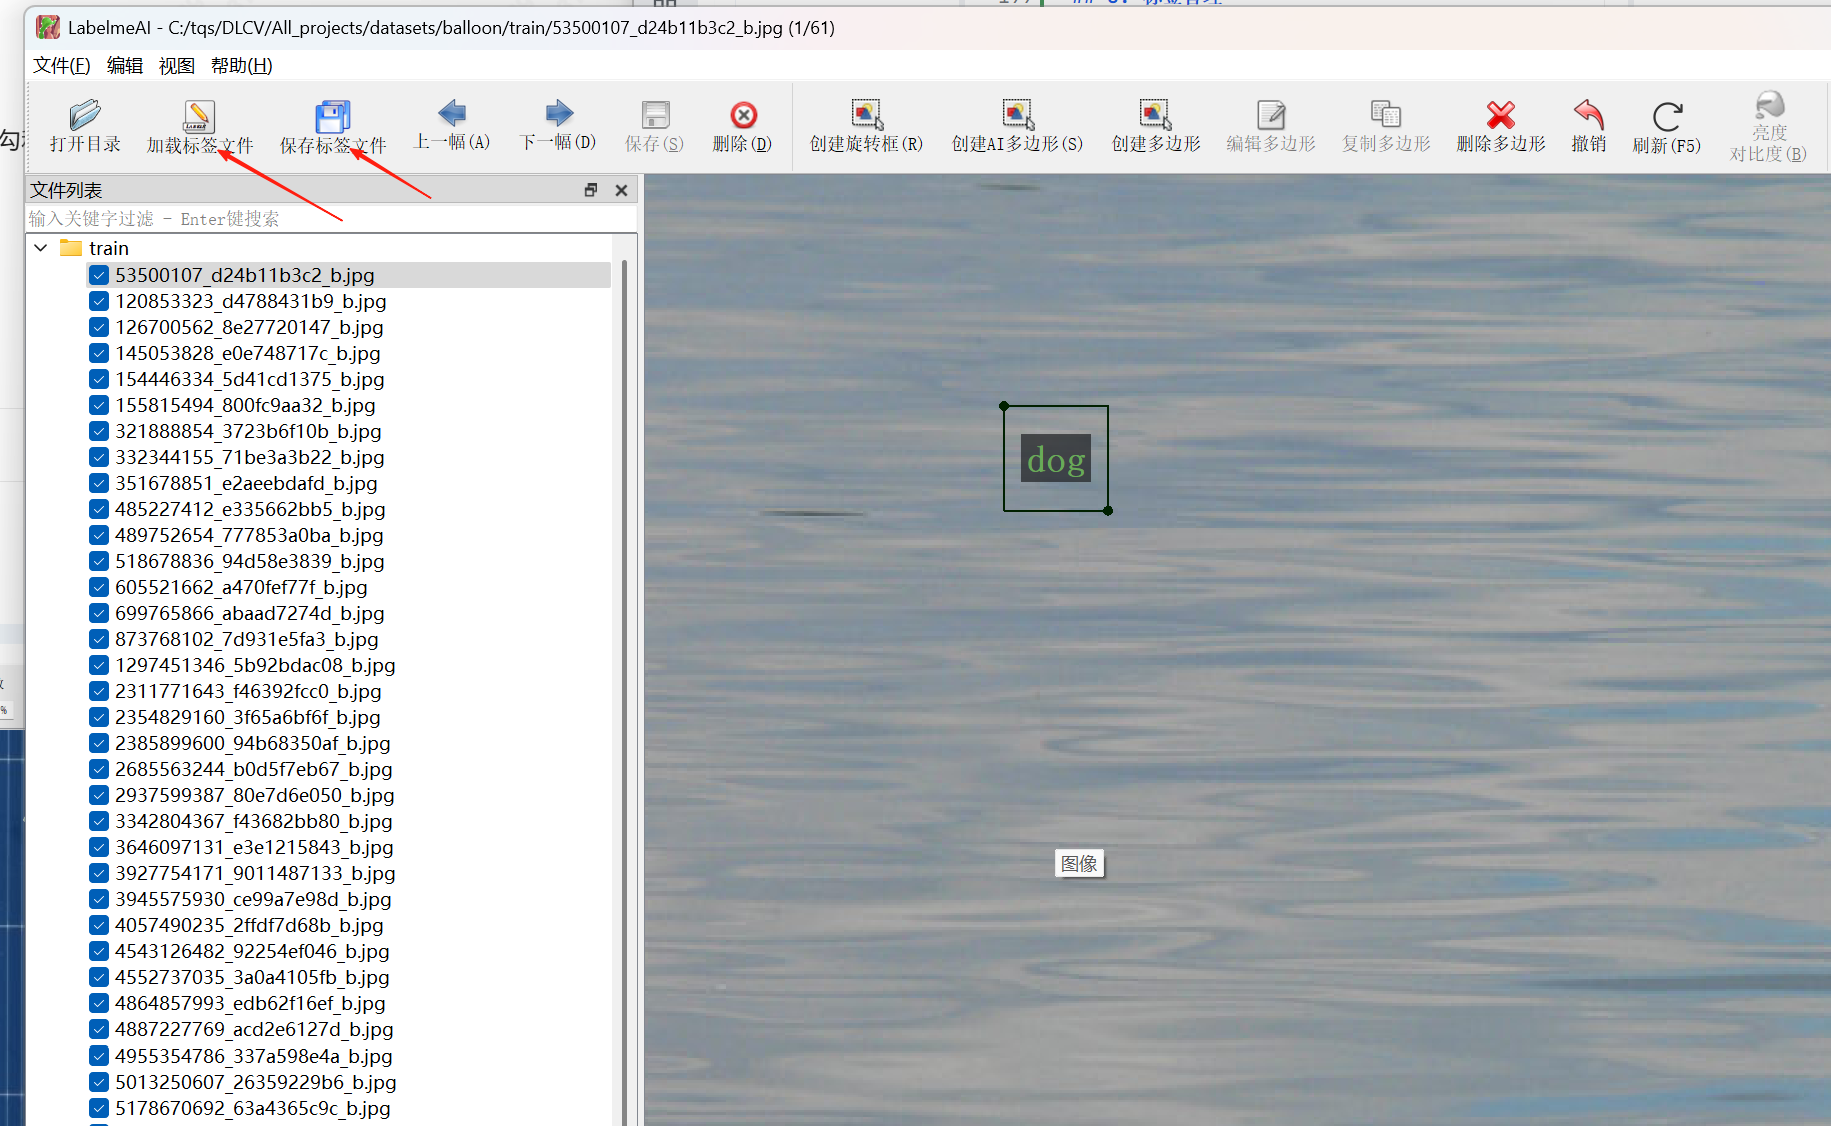Click the keyword filter search field
Viewport: 1831px width, 1126px height.
pos(300,219)
